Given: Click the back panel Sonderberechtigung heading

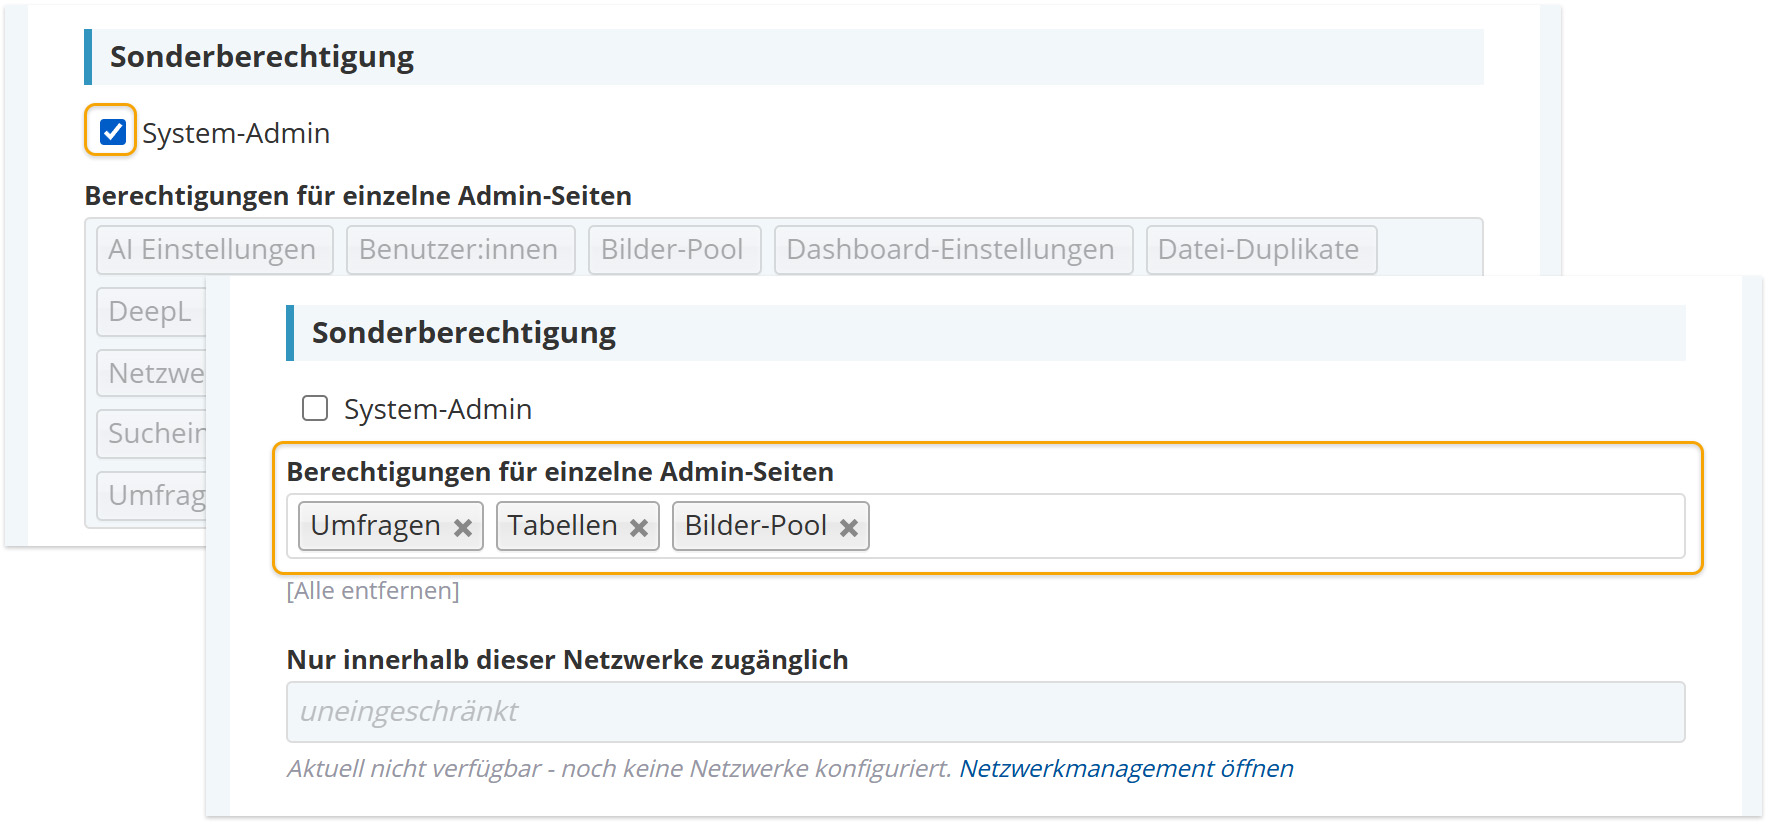Looking at the screenshot, I should (262, 57).
